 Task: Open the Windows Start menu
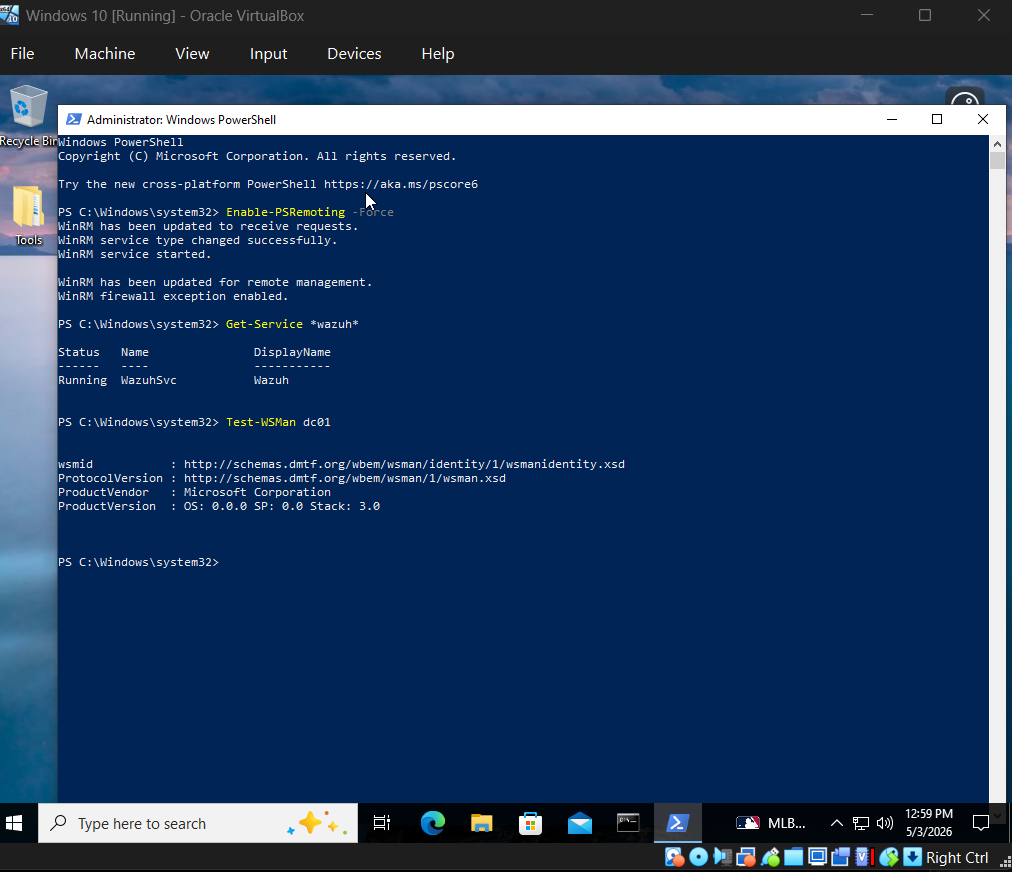pyautogui.click(x=14, y=823)
